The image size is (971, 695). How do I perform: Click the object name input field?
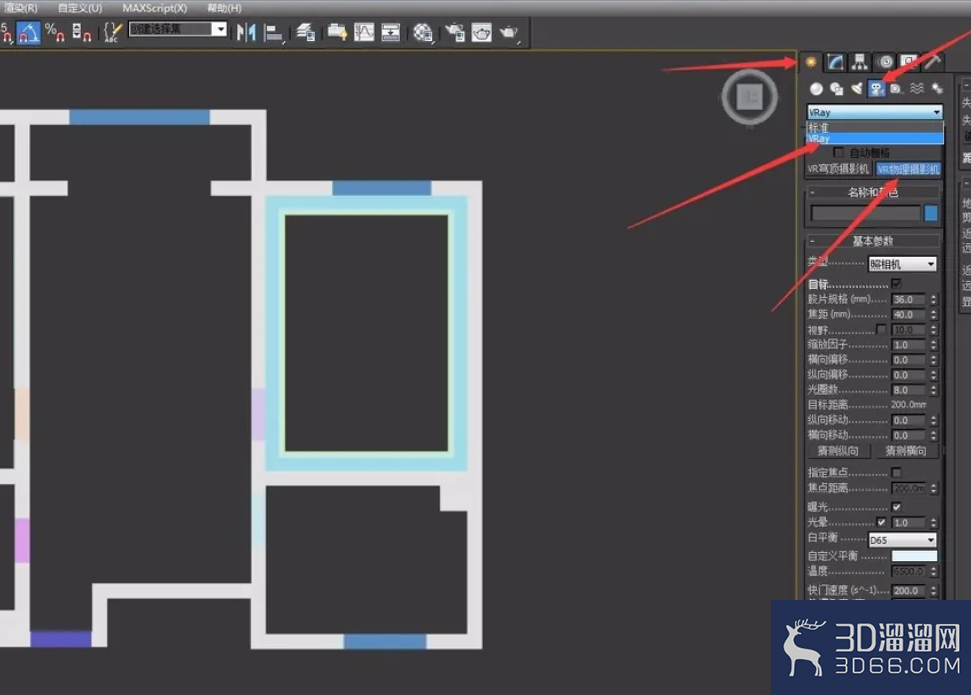[866, 213]
